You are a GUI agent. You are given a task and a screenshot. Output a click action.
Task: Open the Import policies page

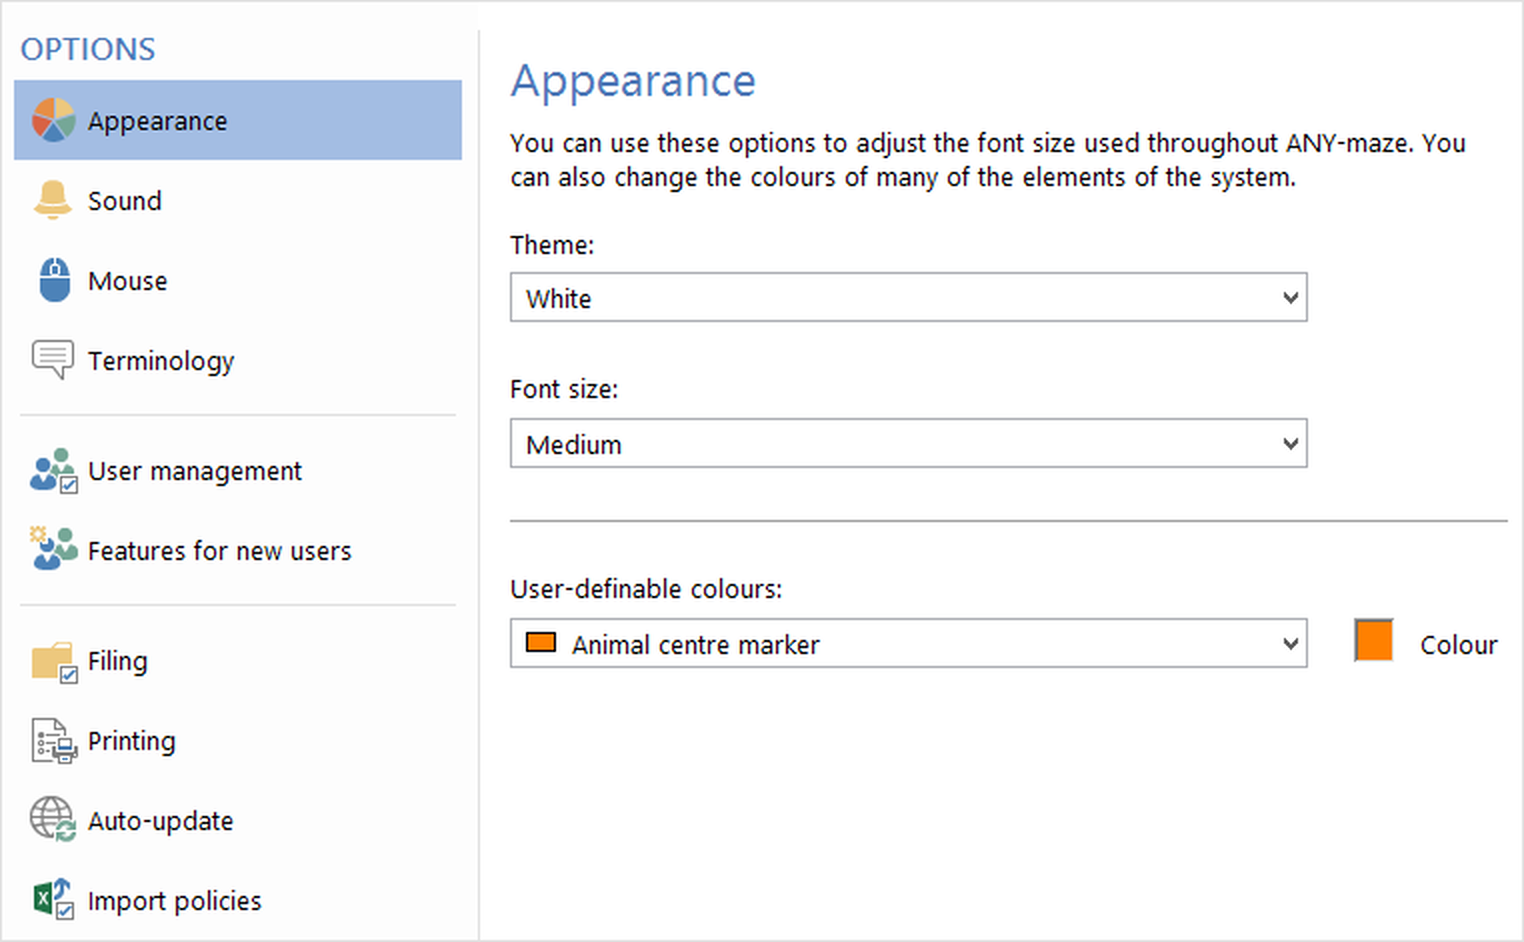[175, 901]
